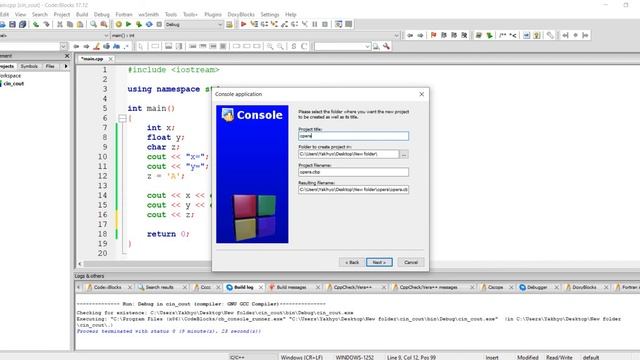Click the Paste clipboard icon
The image size is (640, 360).
tap(80, 24)
